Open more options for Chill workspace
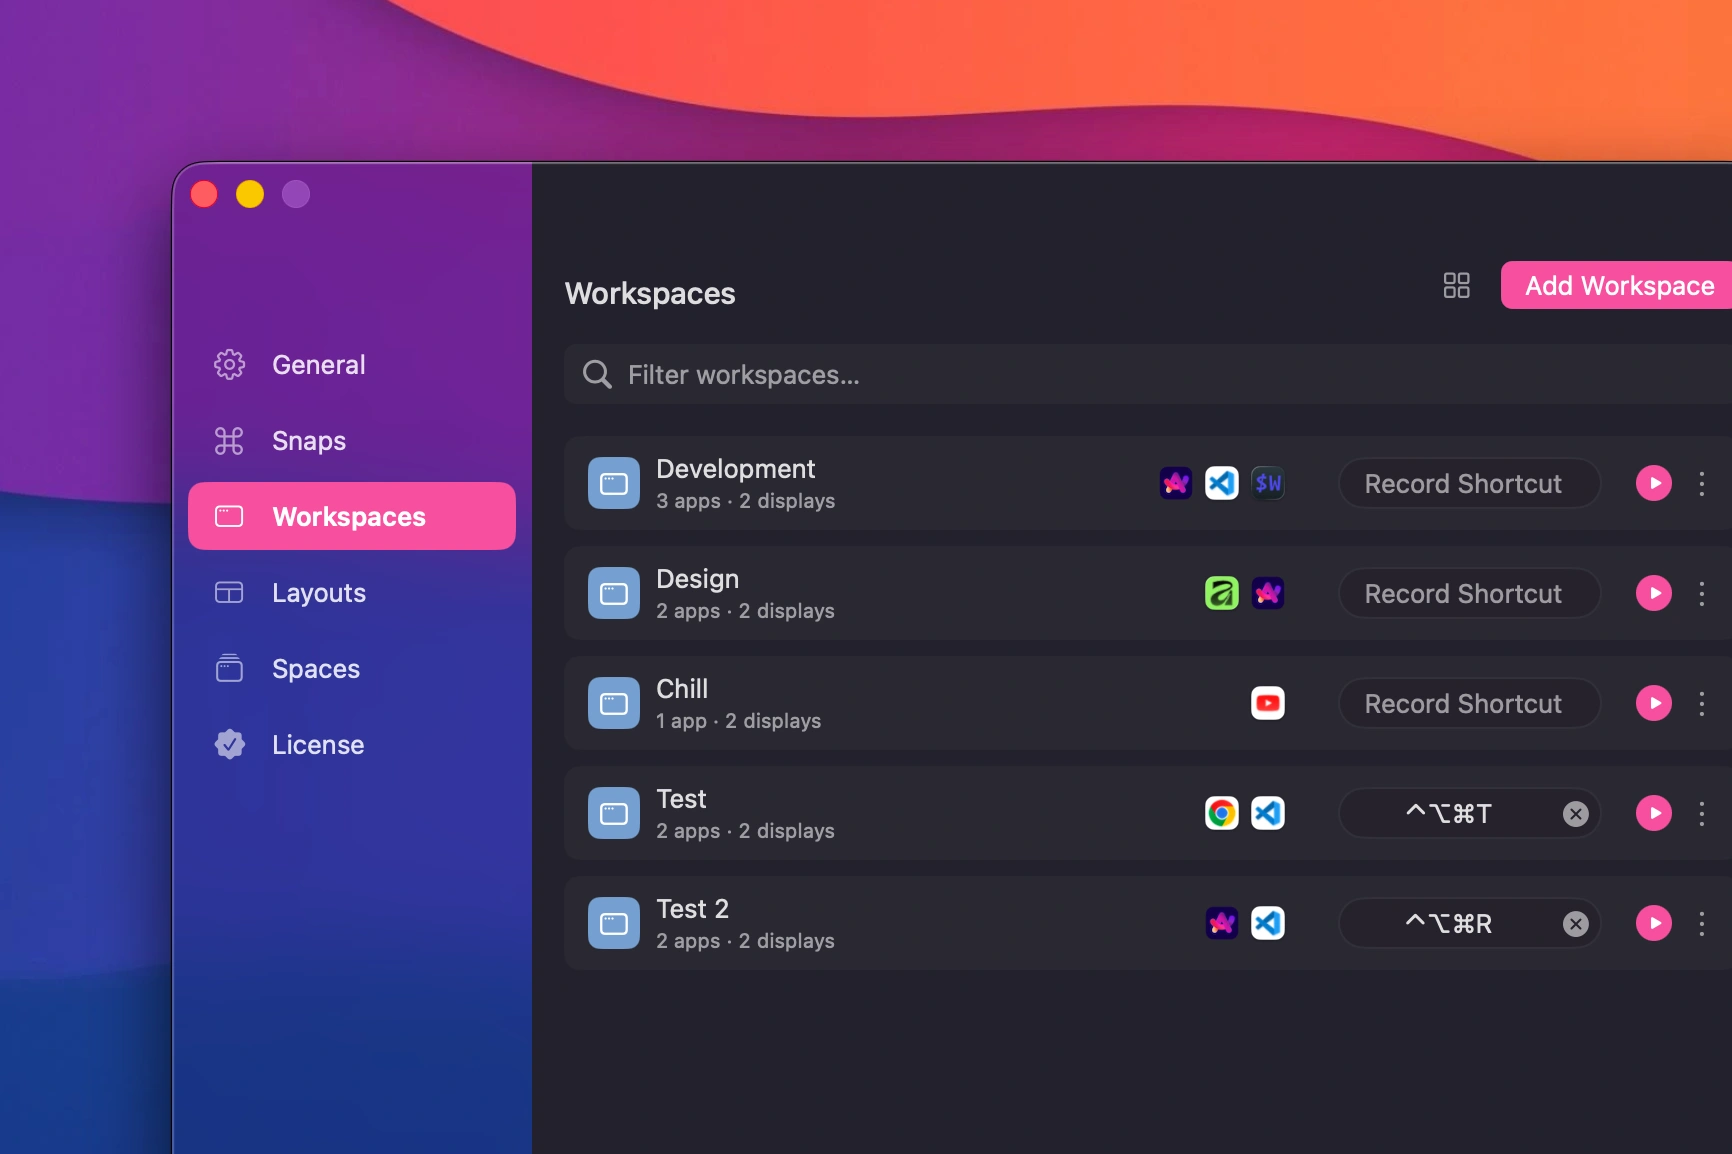The width and height of the screenshot is (1732, 1154). 1702,704
